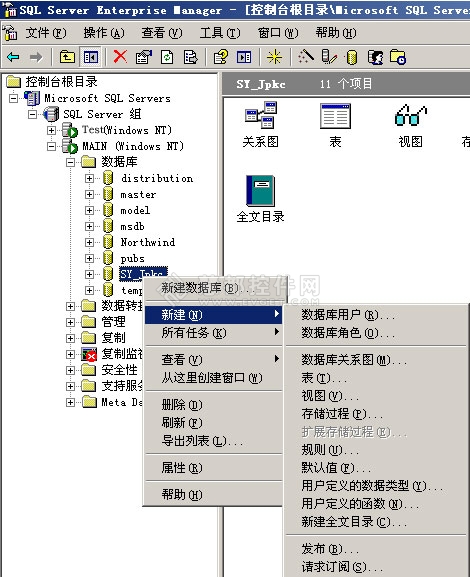Click the new job folder-clock toolbar icon
Image resolution: width=470 pixels, height=577 pixels.
[x=398, y=57]
